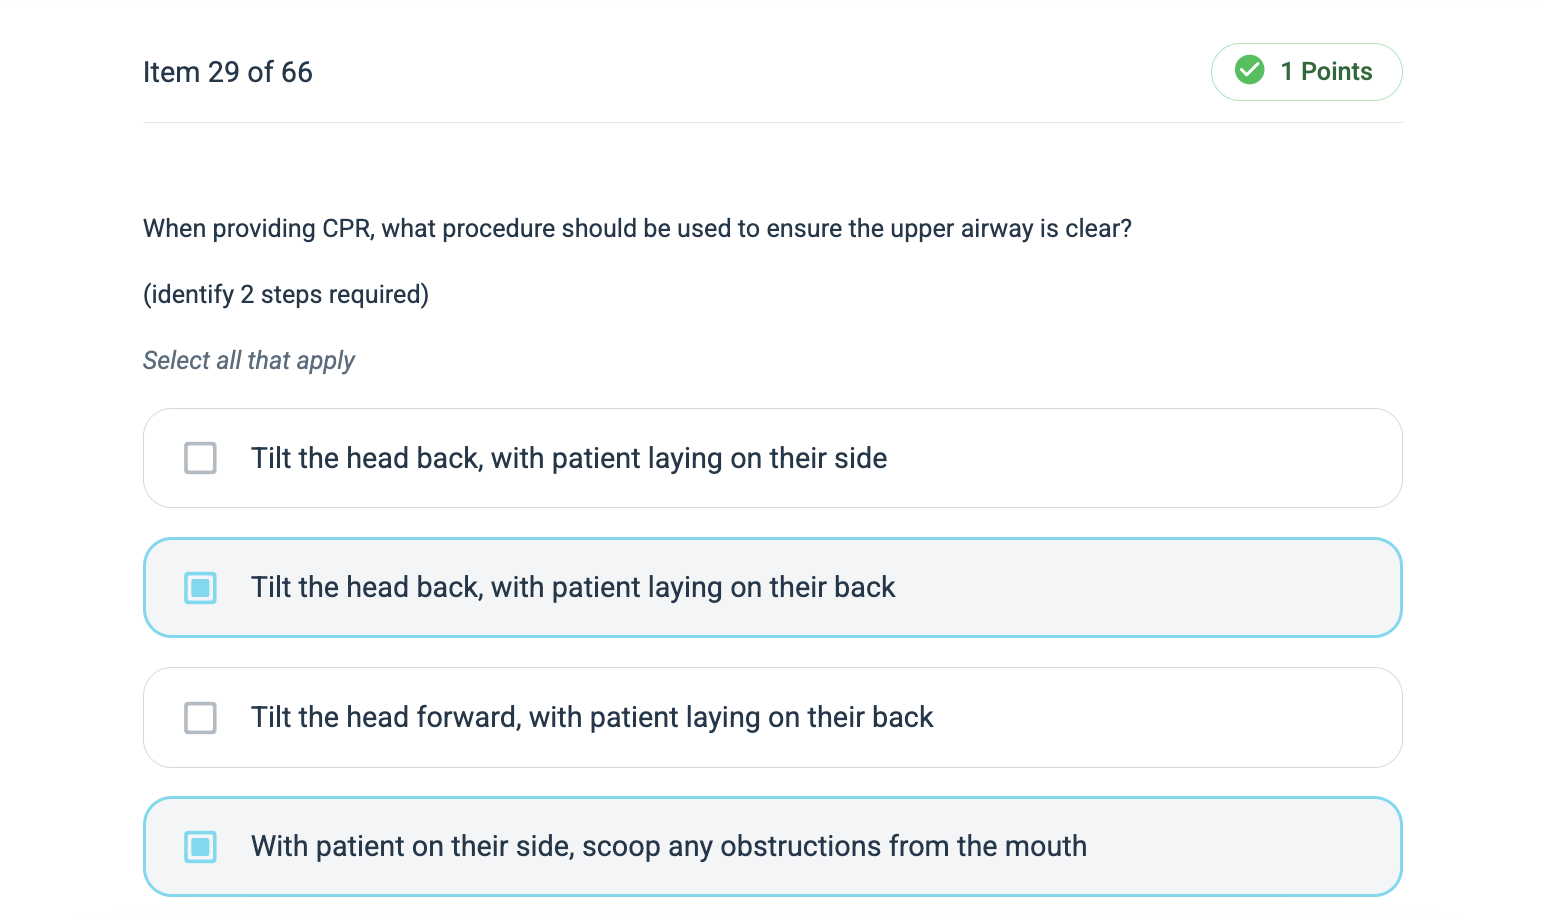Check the 'head back, on their side' checkbox
1544x920 pixels.
coord(200,458)
